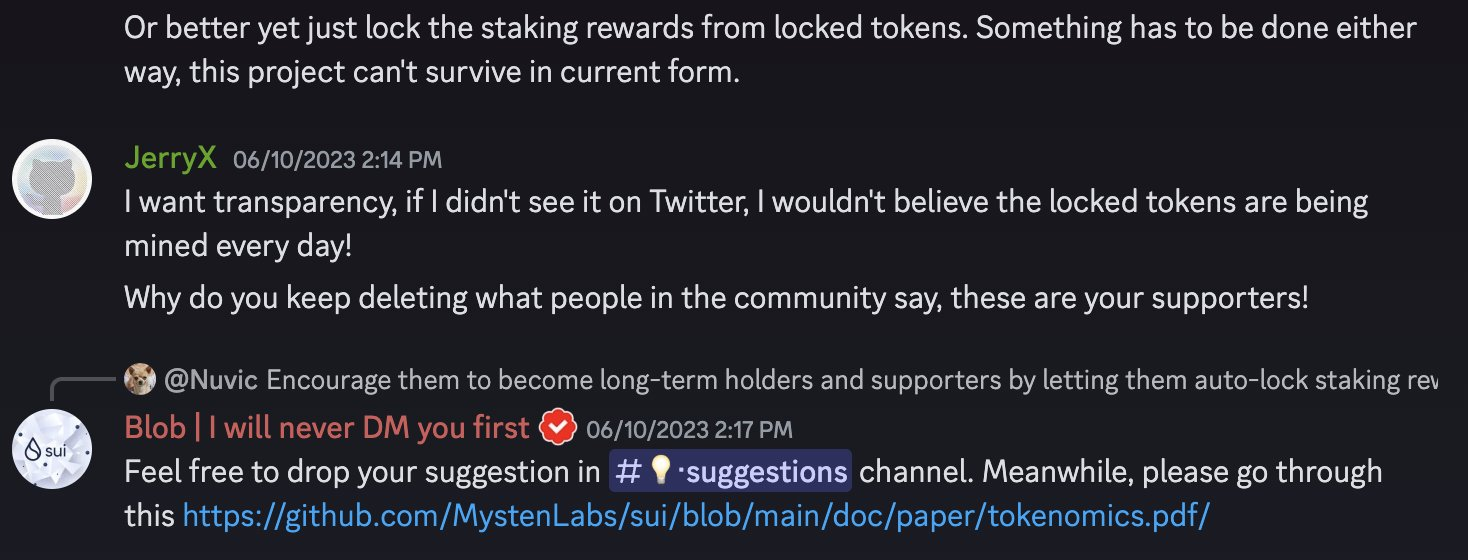Open the GitHub tokenomics.pdf link
Viewport: 1468px width, 560px height.
click(x=696, y=516)
